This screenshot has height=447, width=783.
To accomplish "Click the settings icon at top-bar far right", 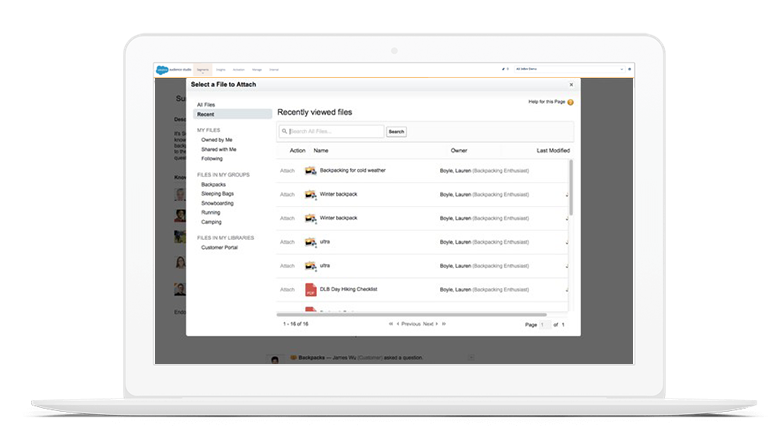I will [629, 69].
